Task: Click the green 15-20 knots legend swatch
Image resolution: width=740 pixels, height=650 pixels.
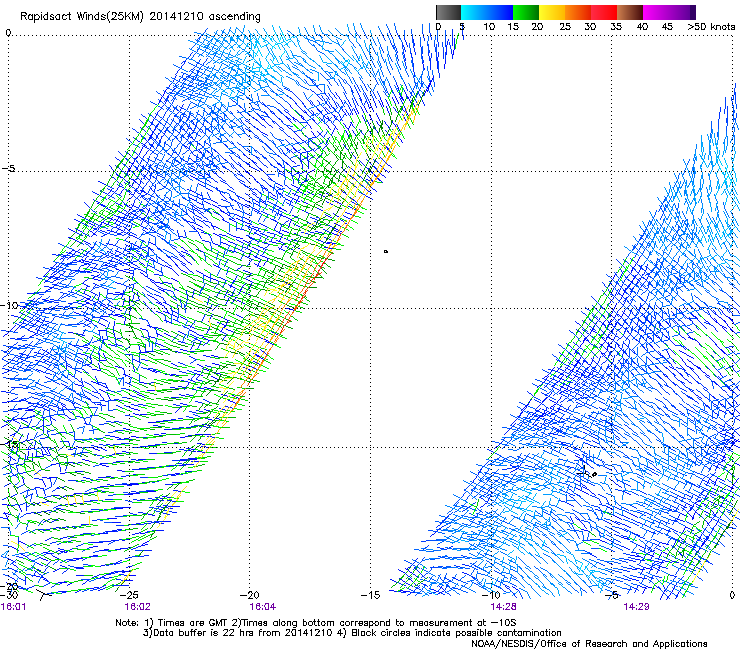Action: point(526,12)
